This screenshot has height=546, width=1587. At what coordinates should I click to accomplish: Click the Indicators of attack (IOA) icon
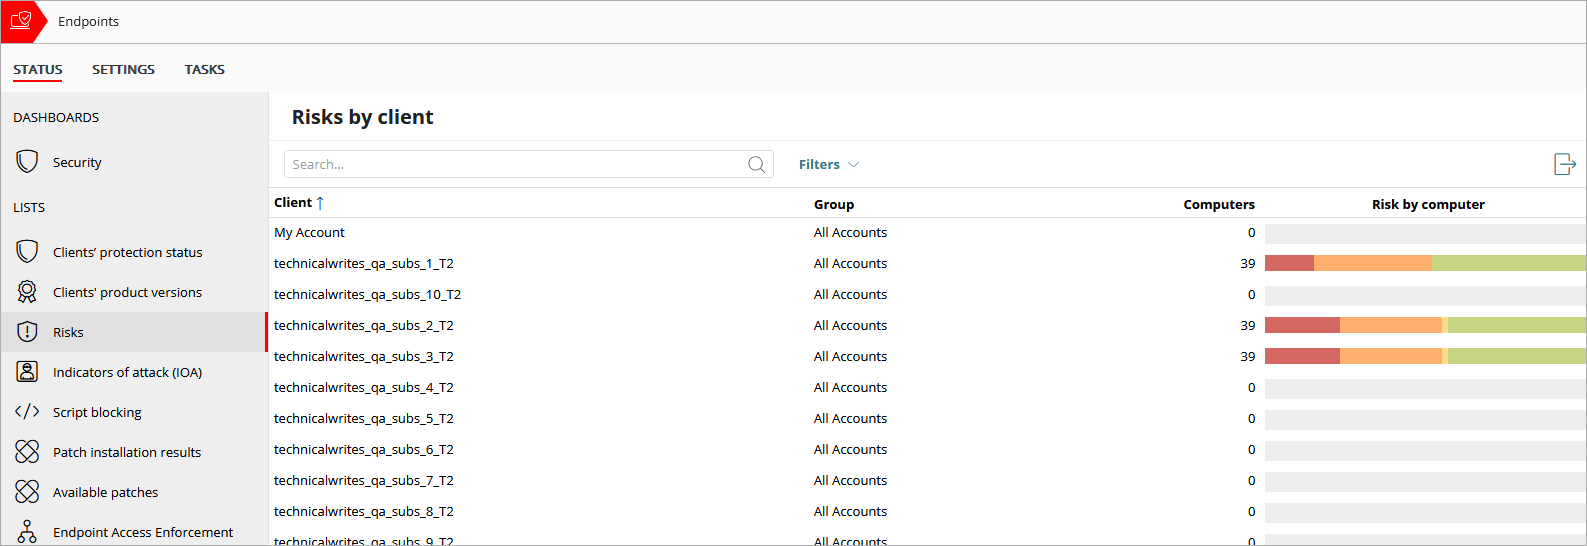pyautogui.click(x=28, y=372)
